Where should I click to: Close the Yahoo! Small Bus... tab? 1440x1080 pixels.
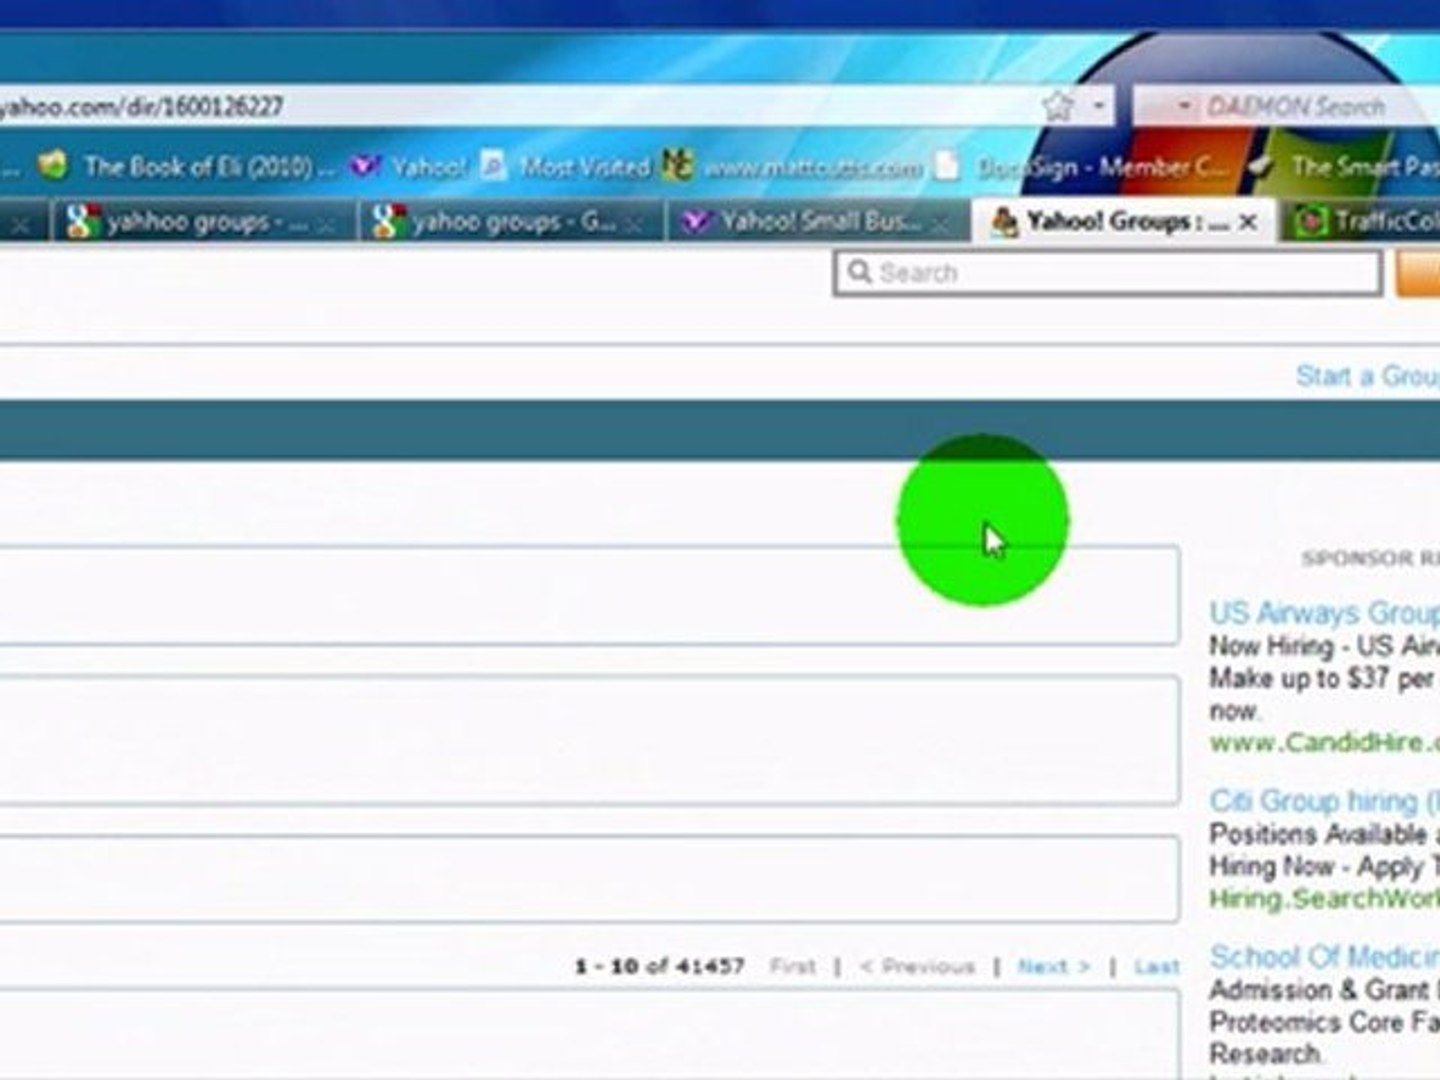pyautogui.click(x=939, y=225)
